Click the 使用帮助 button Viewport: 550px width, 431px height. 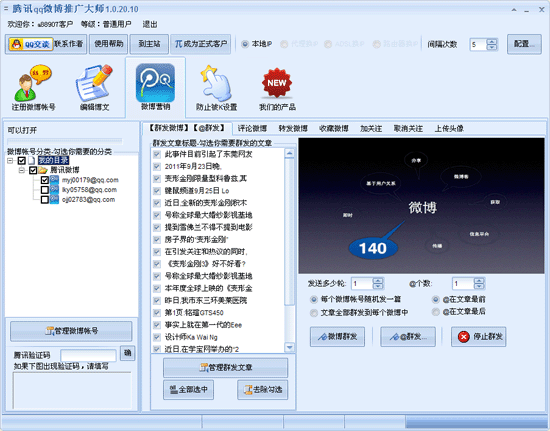click(x=108, y=44)
